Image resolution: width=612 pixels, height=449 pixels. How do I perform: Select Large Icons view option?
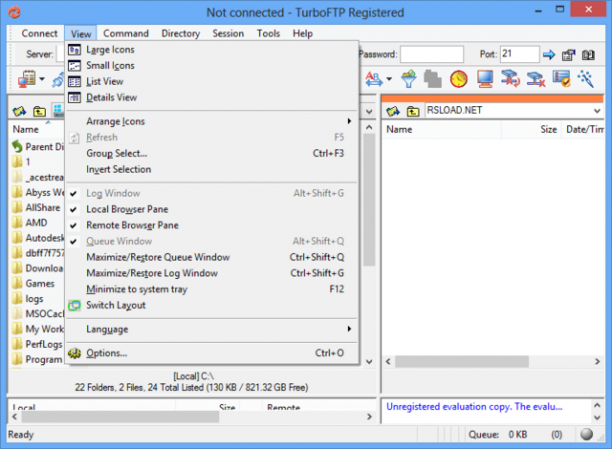click(212, 50)
